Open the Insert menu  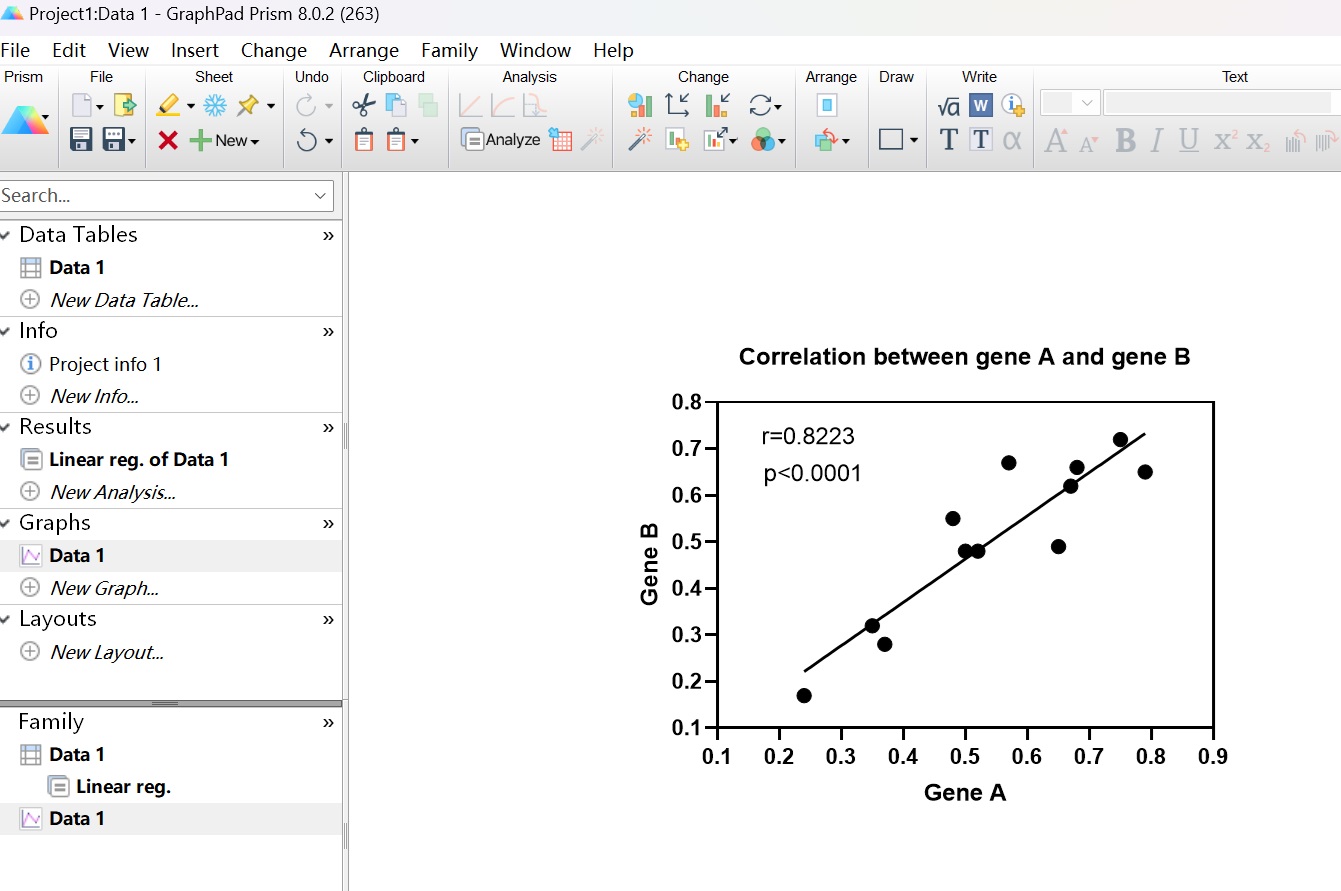(x=194, y=50)
